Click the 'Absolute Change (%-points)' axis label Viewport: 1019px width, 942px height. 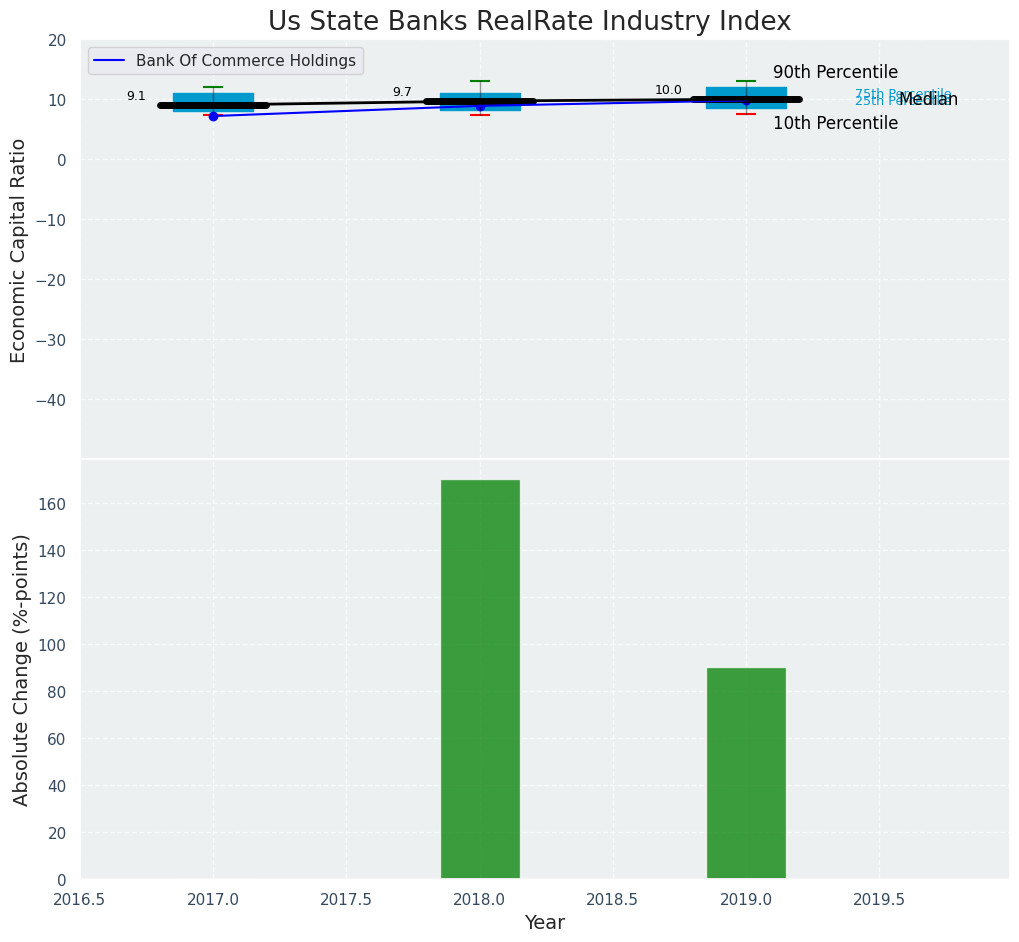point(21,669)
